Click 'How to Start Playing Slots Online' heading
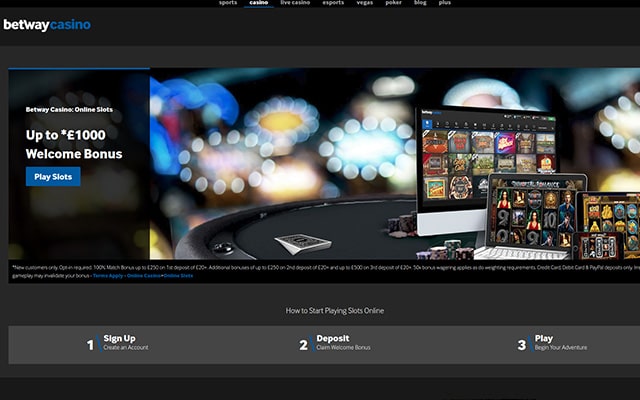 point(335,311)
